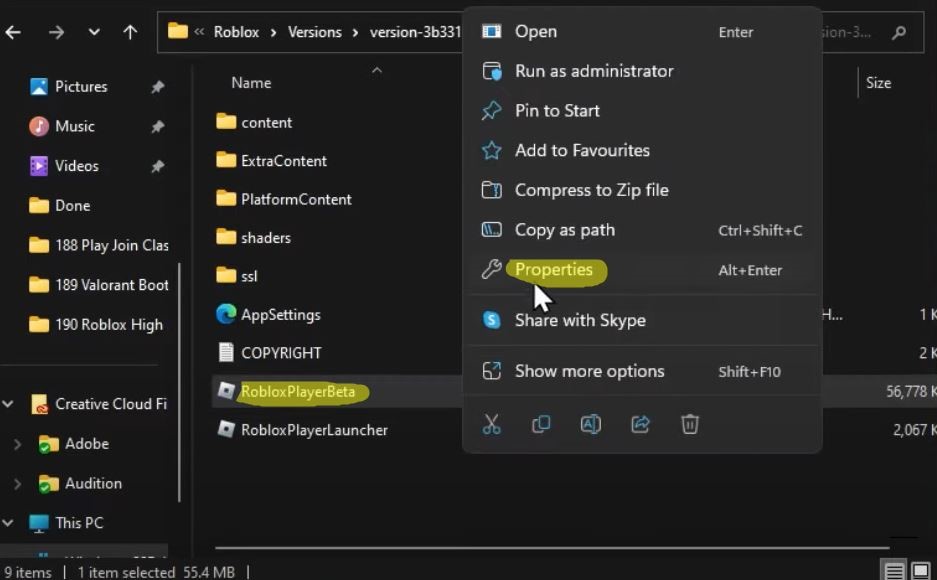This screenshot has height=580, width=937.
Task: Open Properties from the context menu
Action: pos(642,270)
